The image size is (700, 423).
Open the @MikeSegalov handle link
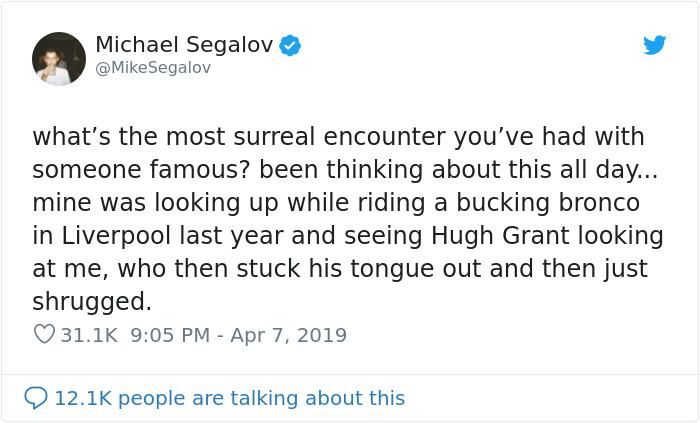(x=153, y=68)
